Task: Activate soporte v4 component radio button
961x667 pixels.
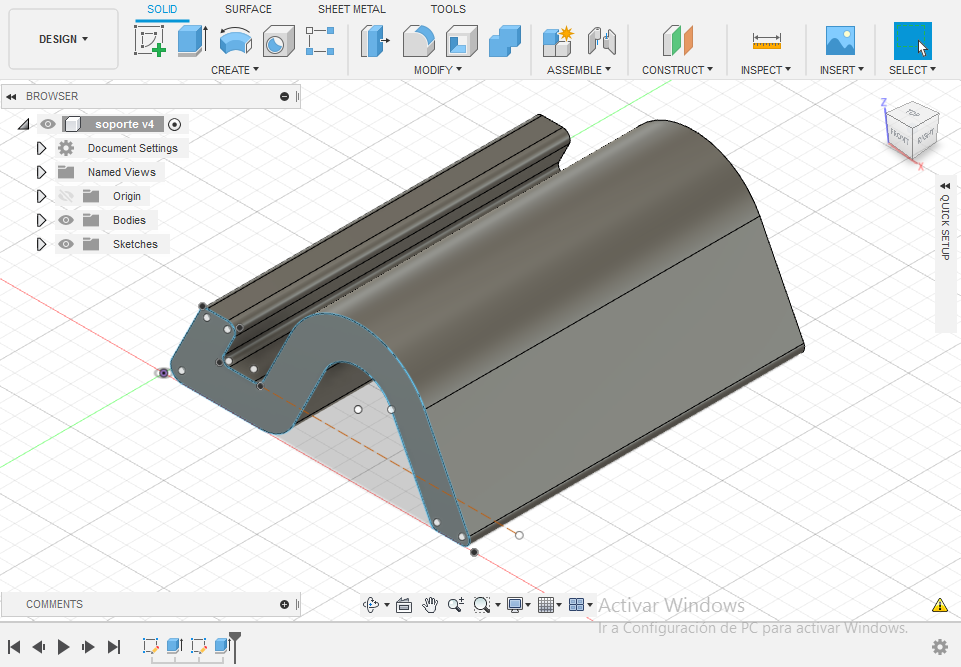Action: click(x=175, y=124)
